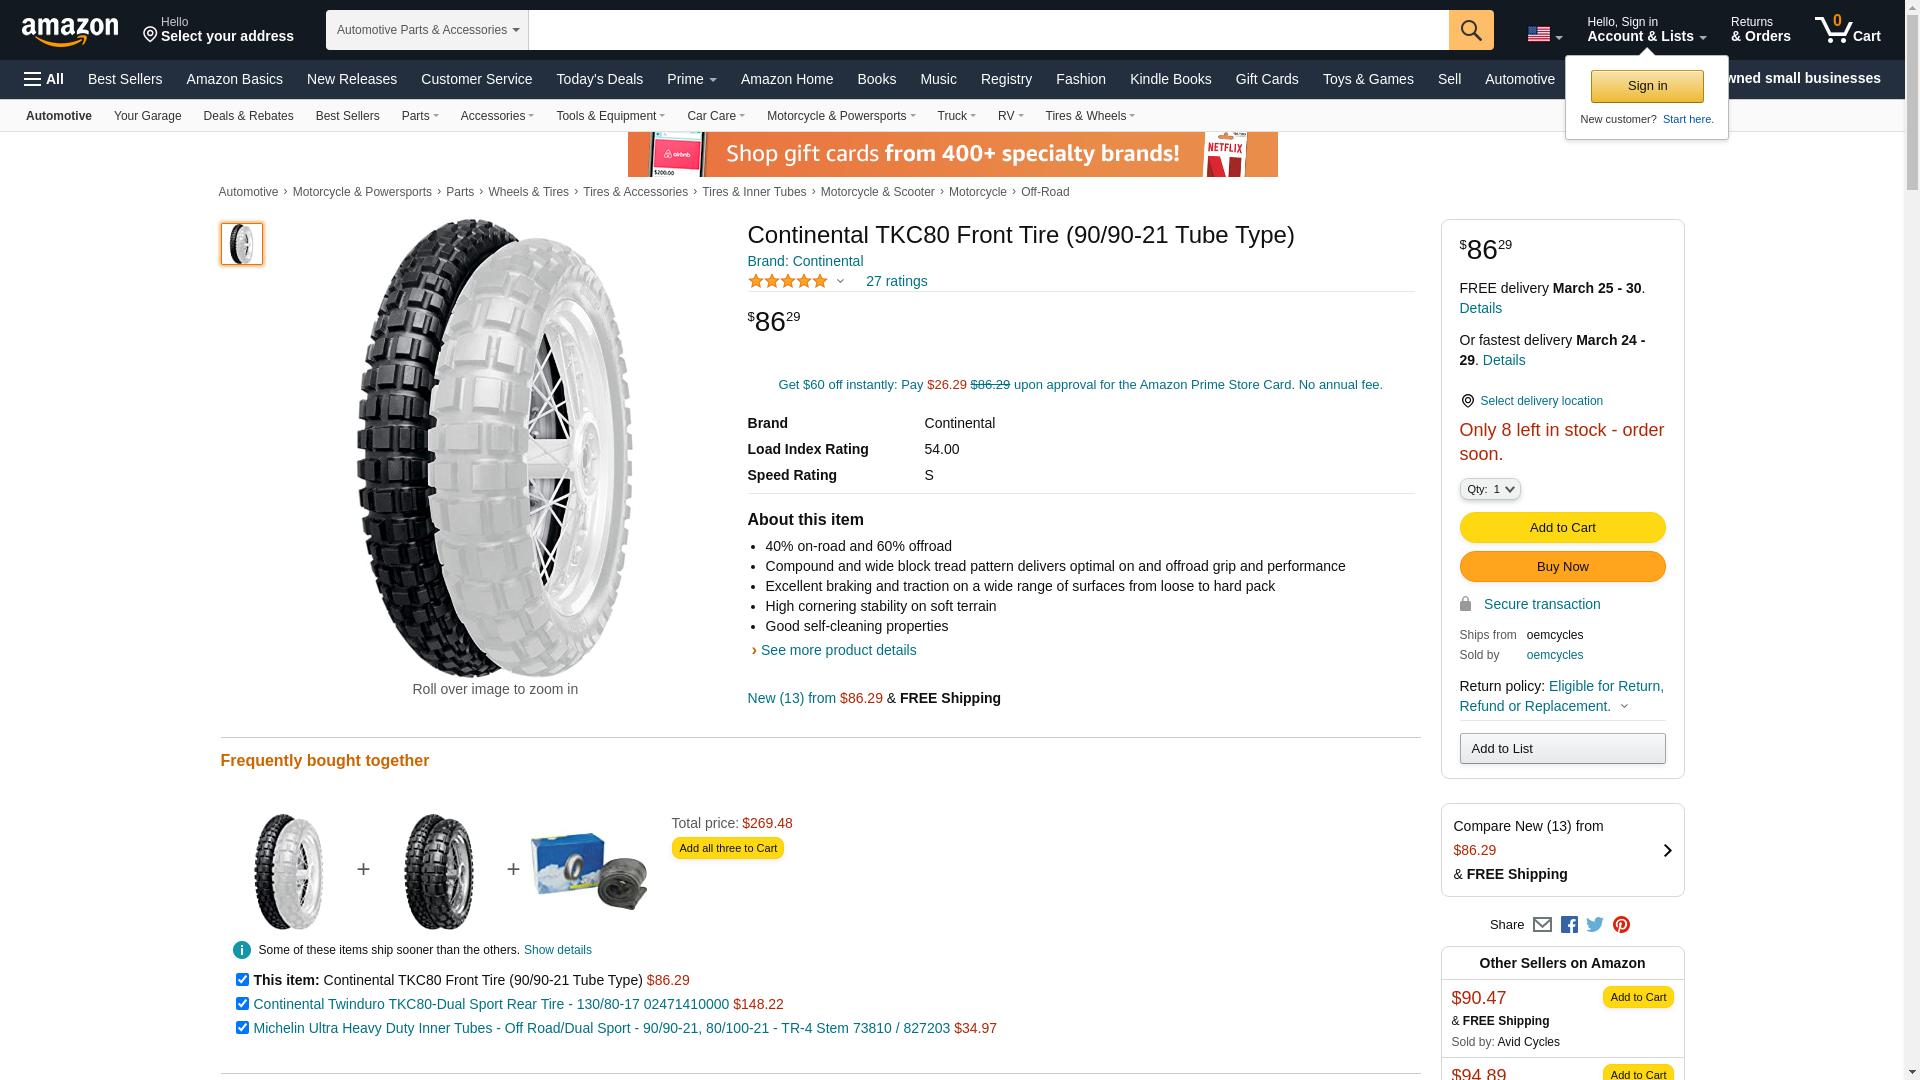Uncheck the Michelin Inner Tubes checkbox
This screenshot has width=1920, height=1080.
(242, 1028)
